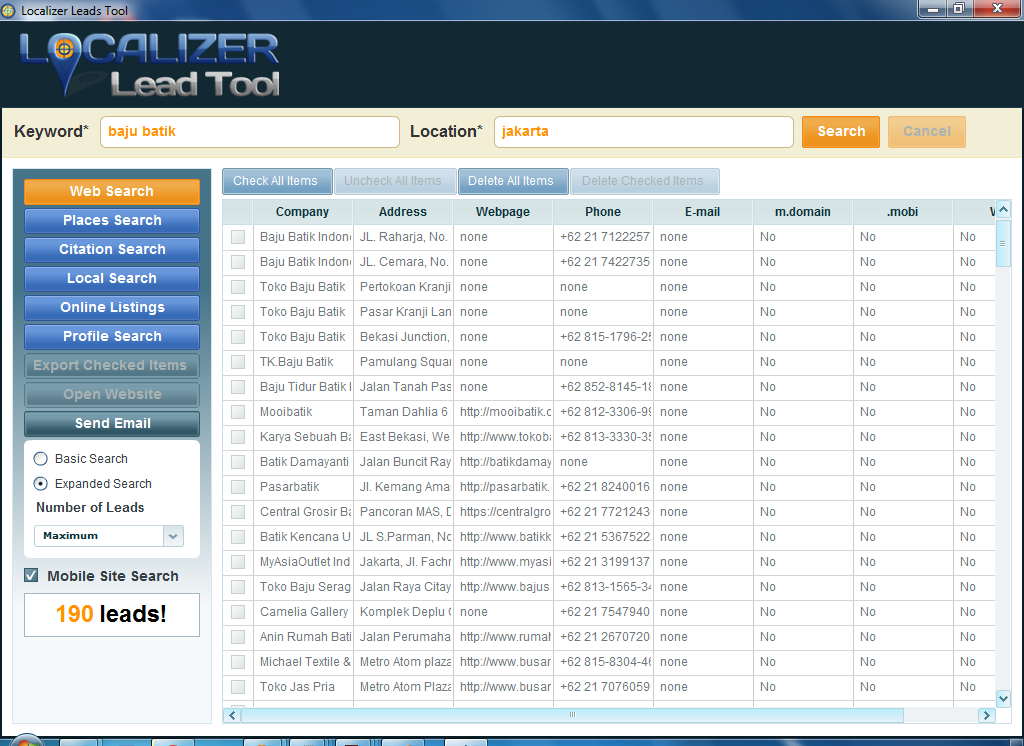Click the Open Website button
Viewport: 1024px width, 746px height.
point(112,395)
